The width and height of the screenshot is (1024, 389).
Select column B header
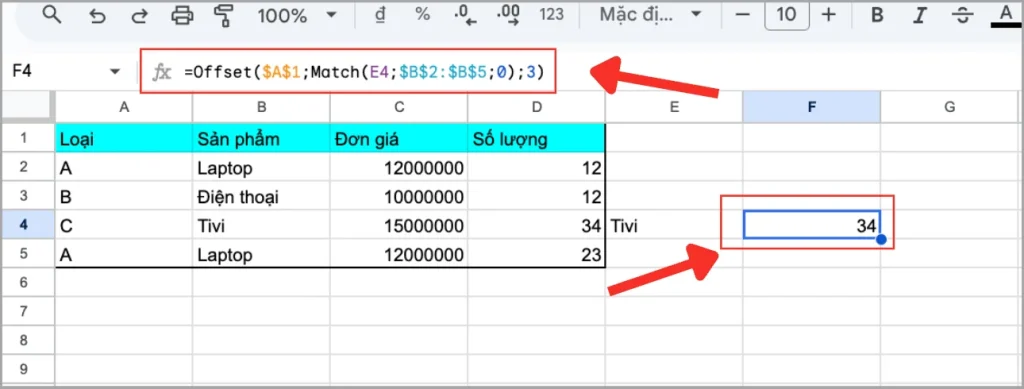[261, 107]
